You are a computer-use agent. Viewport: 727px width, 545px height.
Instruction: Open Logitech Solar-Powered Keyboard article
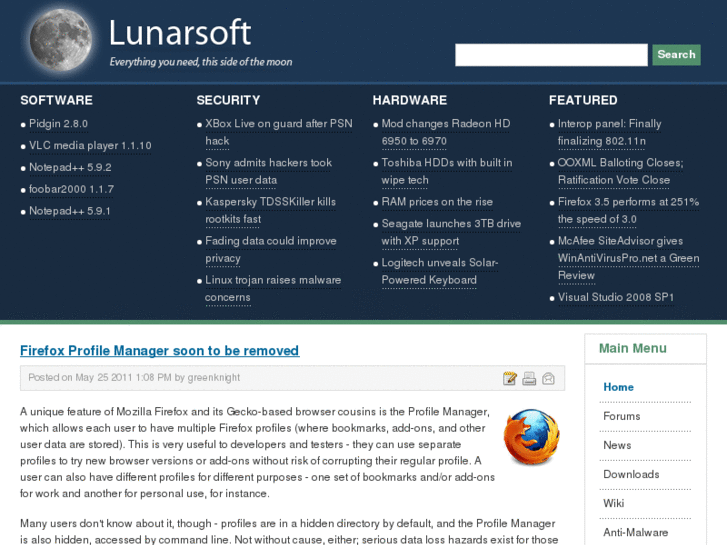click(x=440, y=271)
